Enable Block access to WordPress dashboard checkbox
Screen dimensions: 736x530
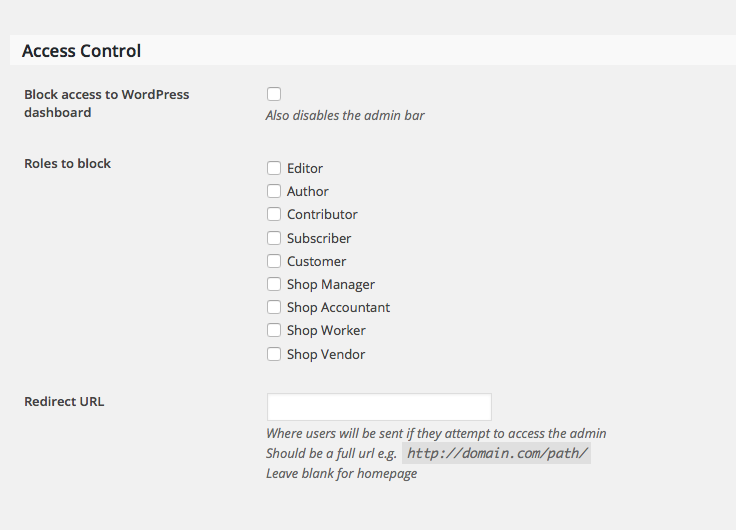click(274, 94)
